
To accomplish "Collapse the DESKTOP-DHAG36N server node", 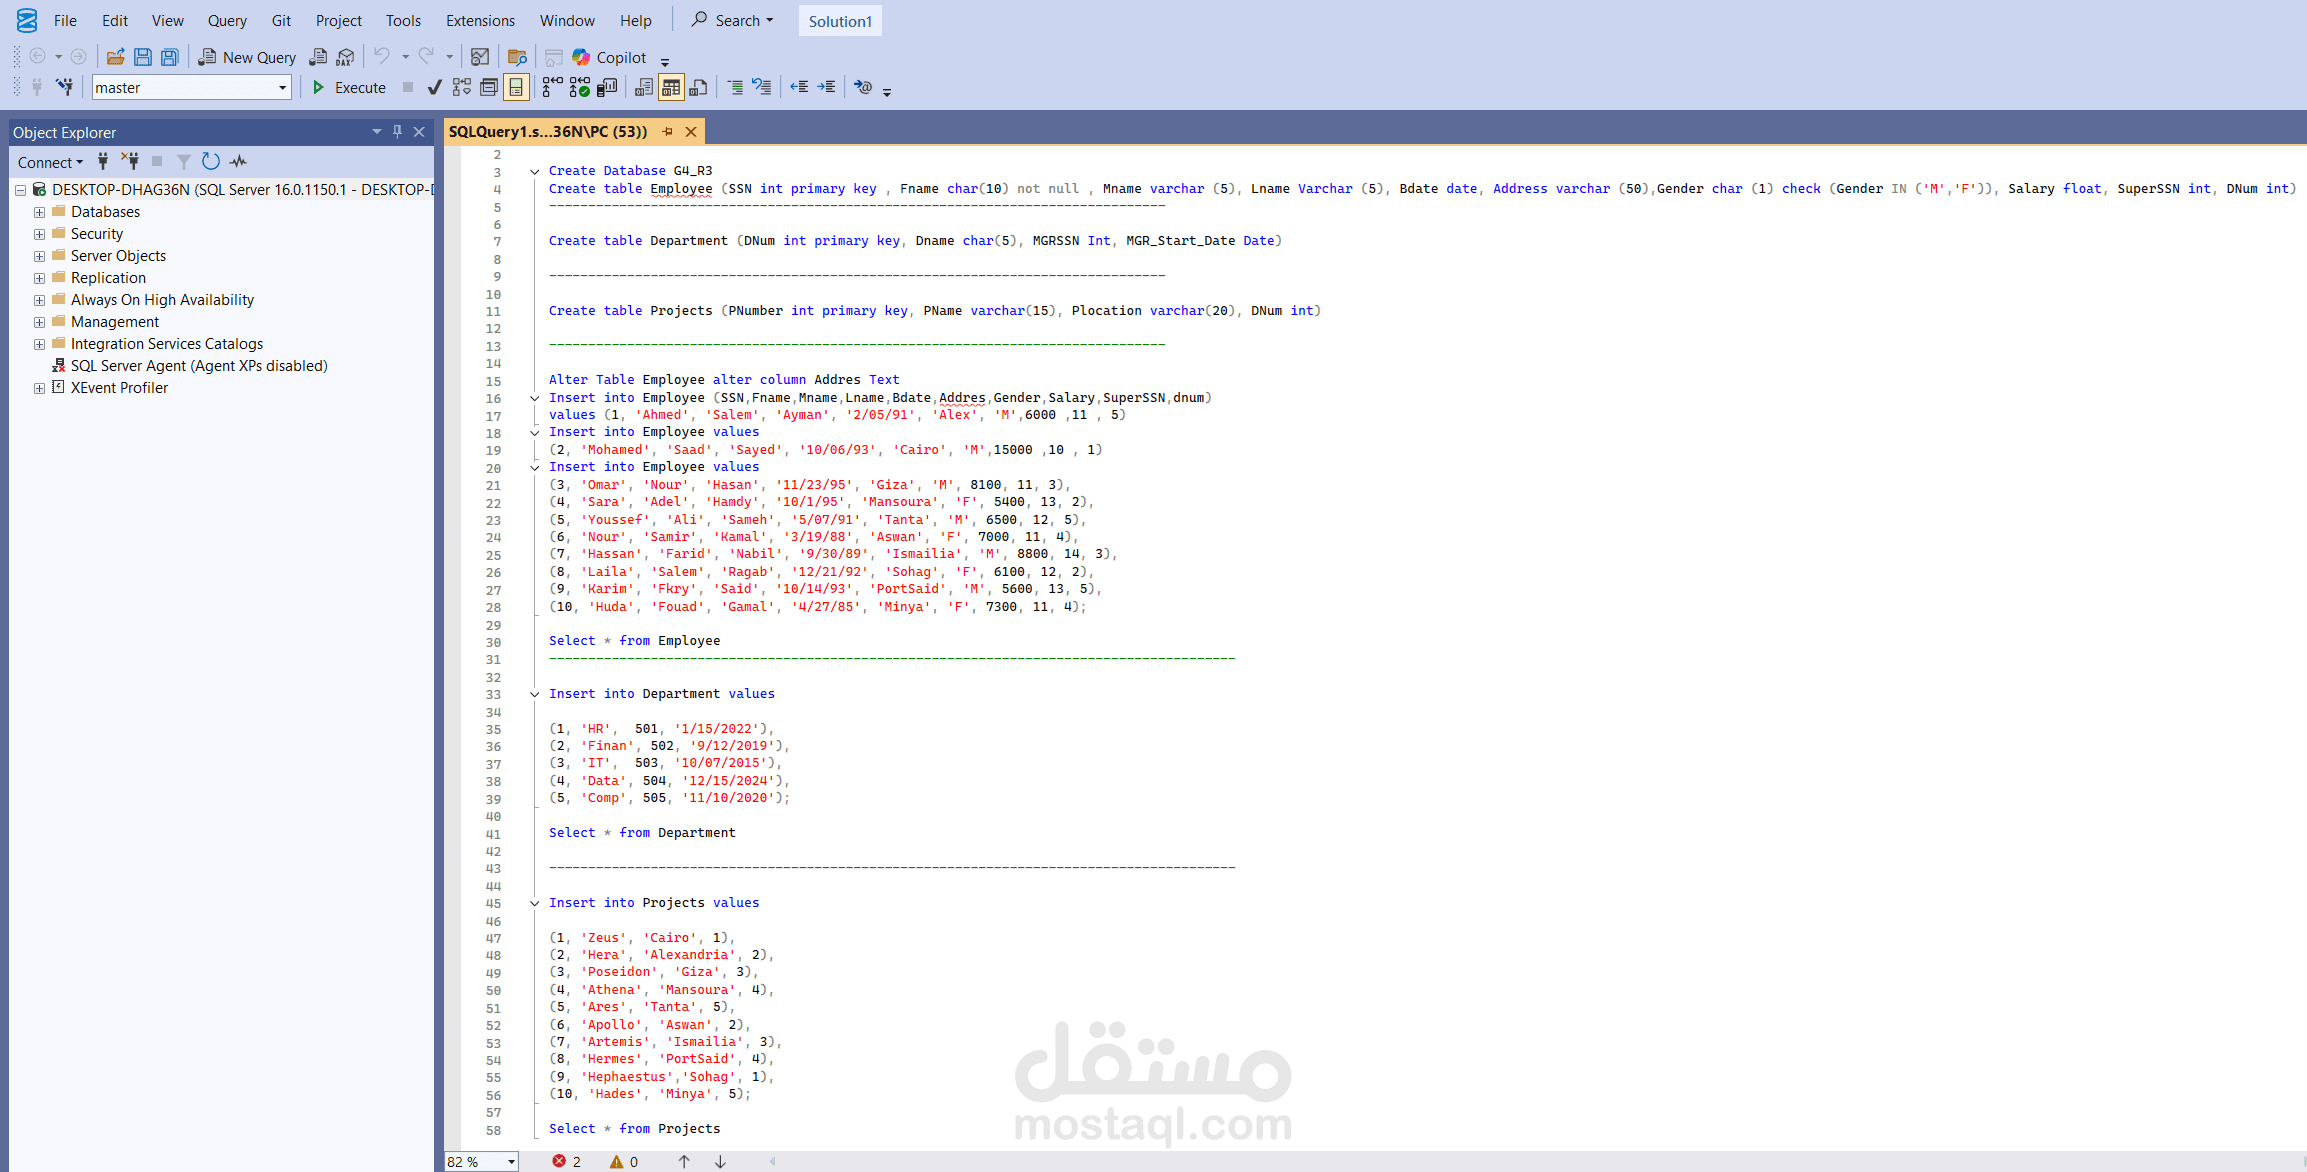I will [20, 189].
